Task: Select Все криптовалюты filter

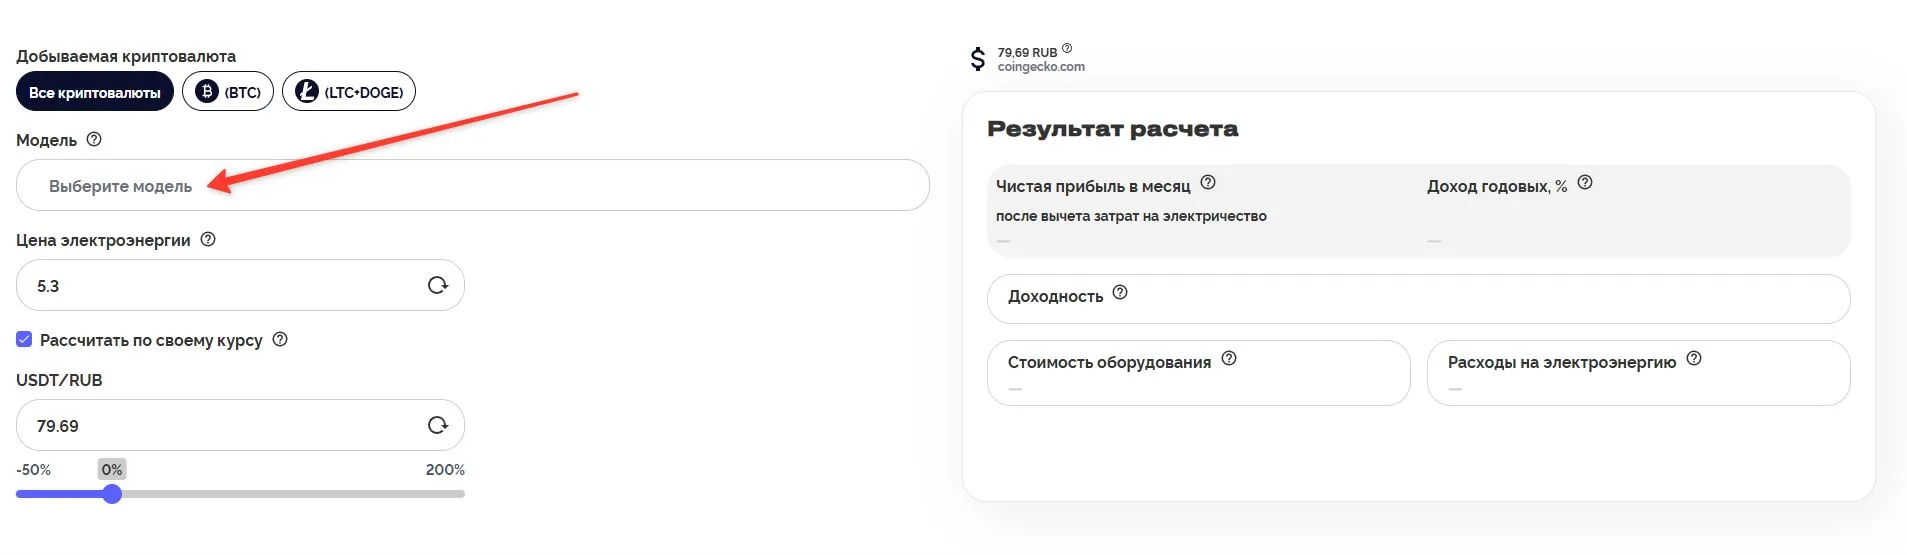Action: (95, 92)
